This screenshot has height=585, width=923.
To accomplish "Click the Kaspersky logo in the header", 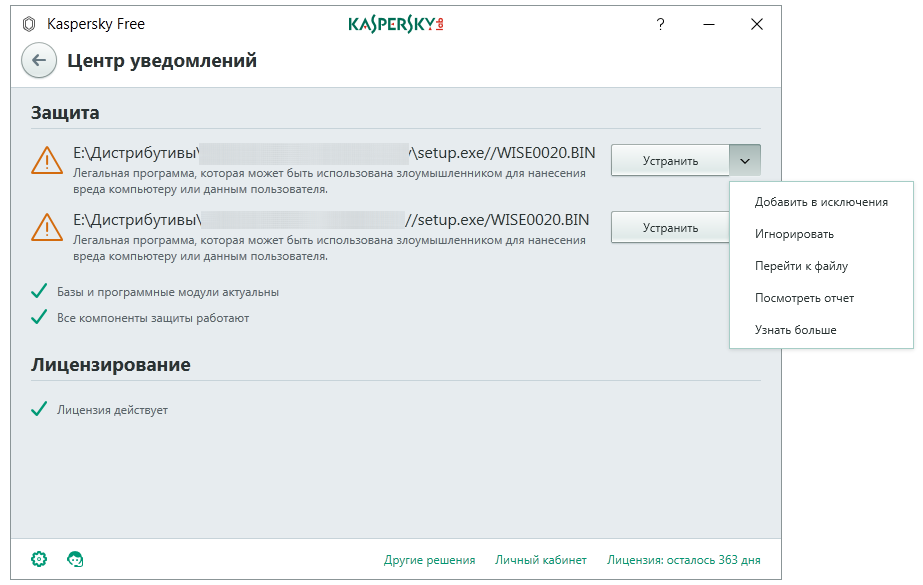I will click(396, 20).
